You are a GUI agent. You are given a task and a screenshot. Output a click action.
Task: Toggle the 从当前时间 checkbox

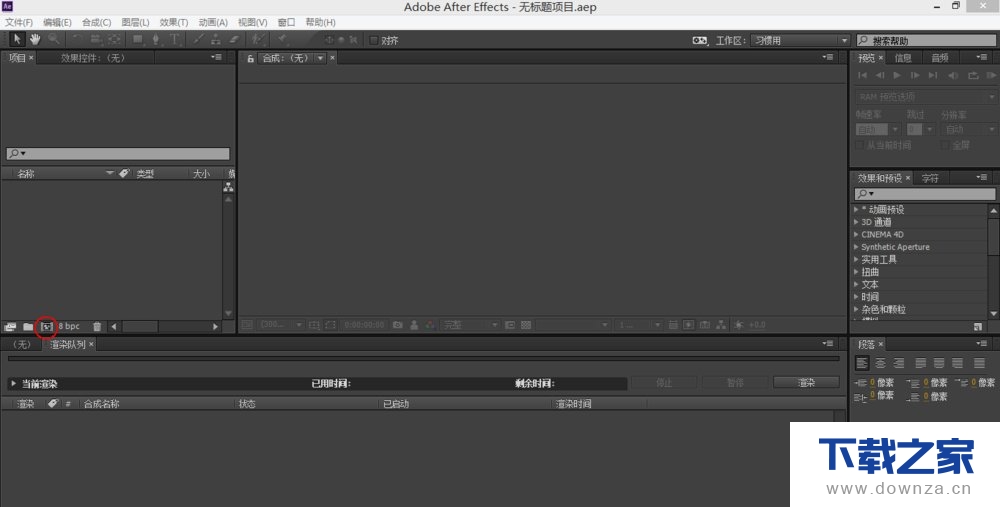pos(860,145)
